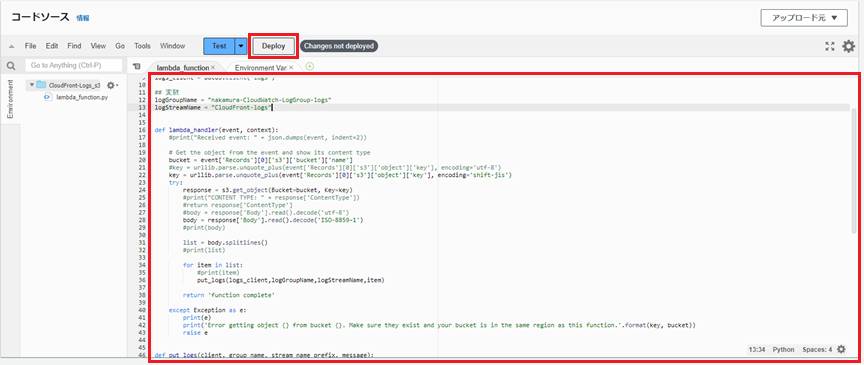Toggle the fullscreen editor icon

click(x=830, y=46)
